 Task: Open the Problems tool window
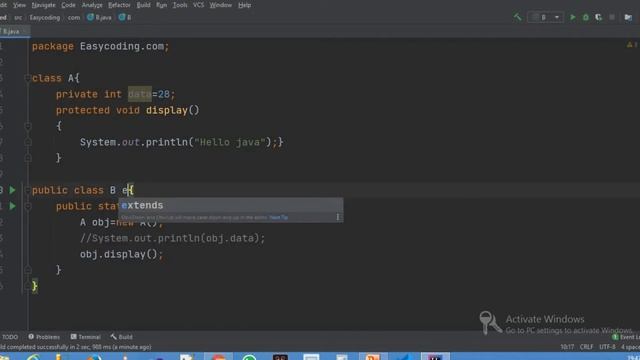click(44, 337)
